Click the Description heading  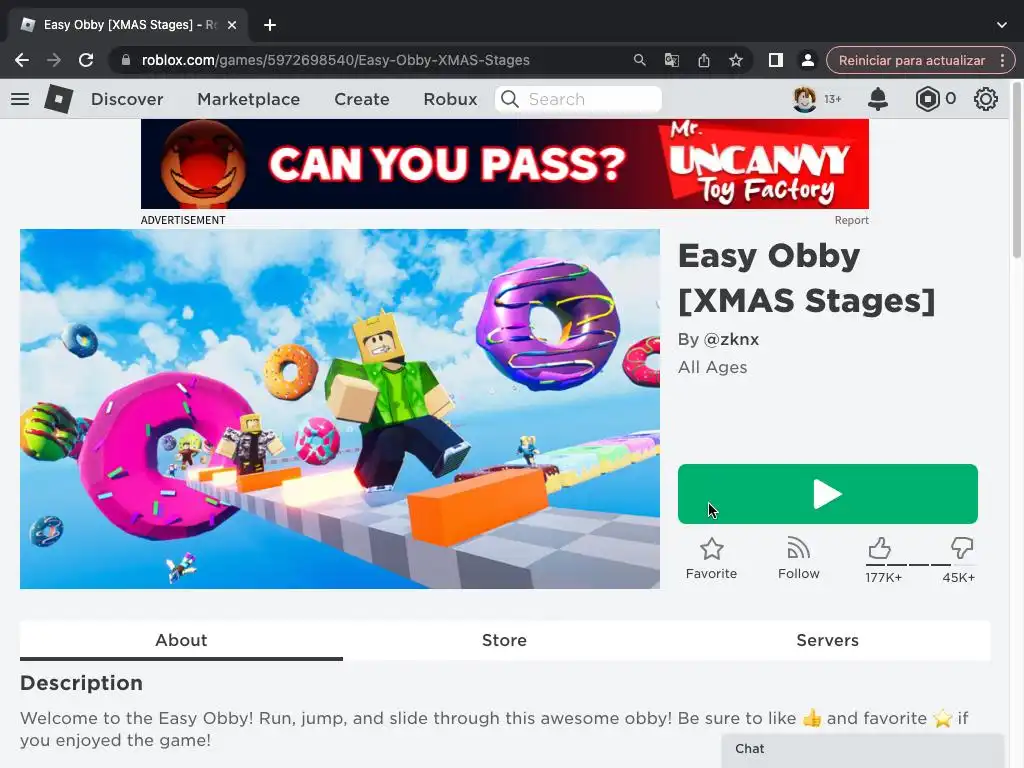(x=82, y=683)
